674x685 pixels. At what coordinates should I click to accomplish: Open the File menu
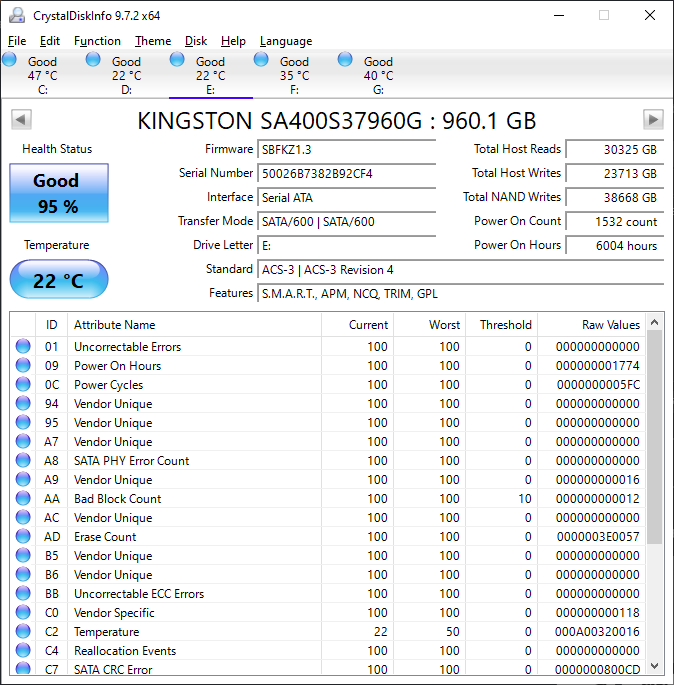click(17, 41)
